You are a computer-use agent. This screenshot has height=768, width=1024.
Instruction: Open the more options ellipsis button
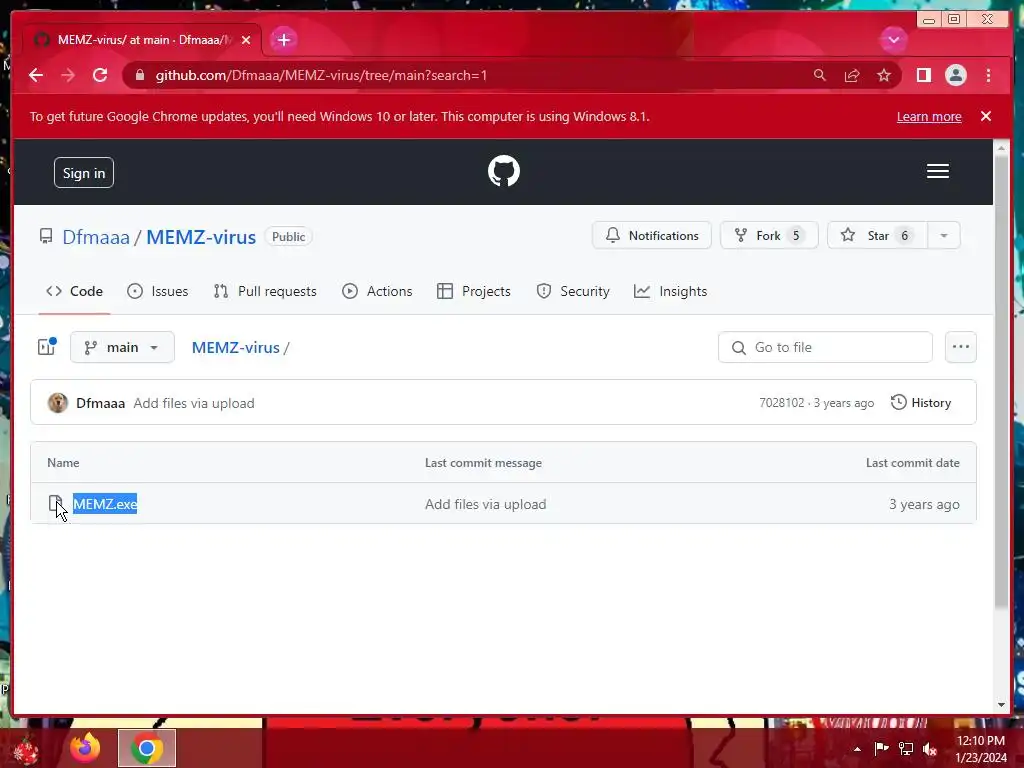pos(960,347)
